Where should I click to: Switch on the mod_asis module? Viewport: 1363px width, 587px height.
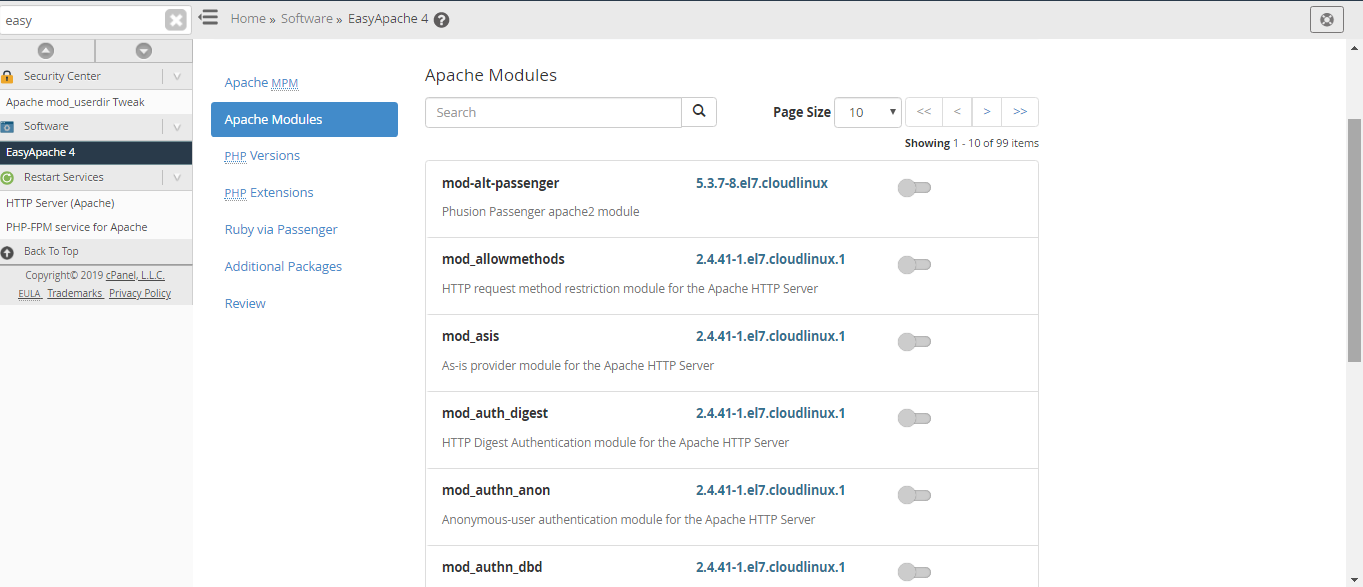[914, 341]
